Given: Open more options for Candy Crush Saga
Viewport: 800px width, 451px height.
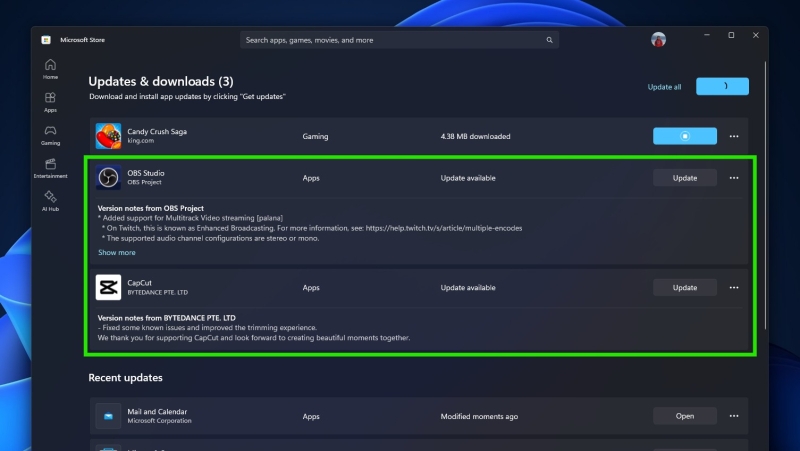Looking at the screenshot, I should [x=734, y=136].
